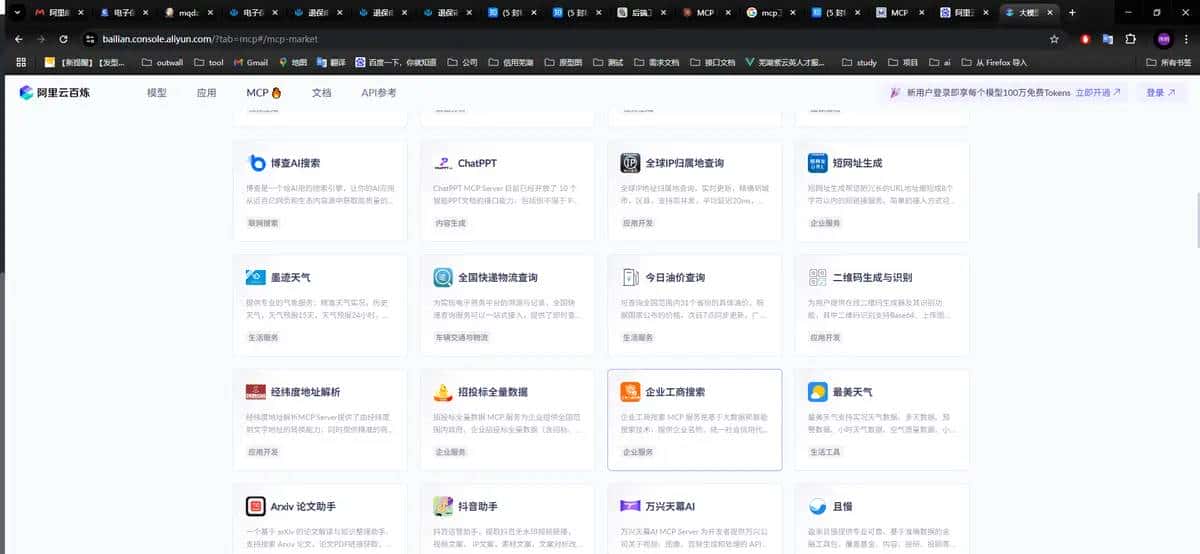Go back to previous page

(x=17, y=39)
